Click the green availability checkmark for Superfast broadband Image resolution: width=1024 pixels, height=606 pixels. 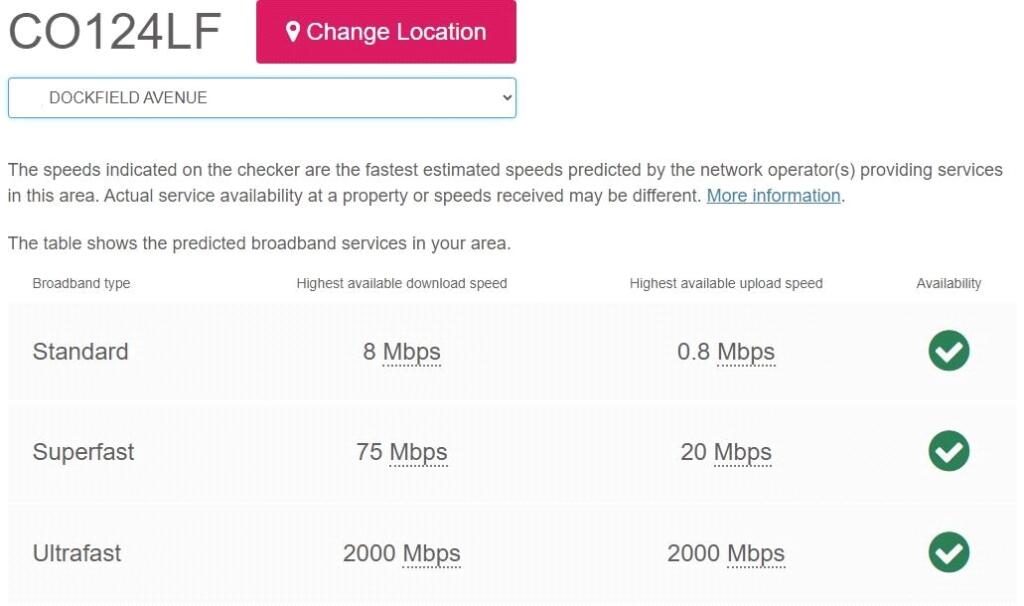click(x=948, y=452)
